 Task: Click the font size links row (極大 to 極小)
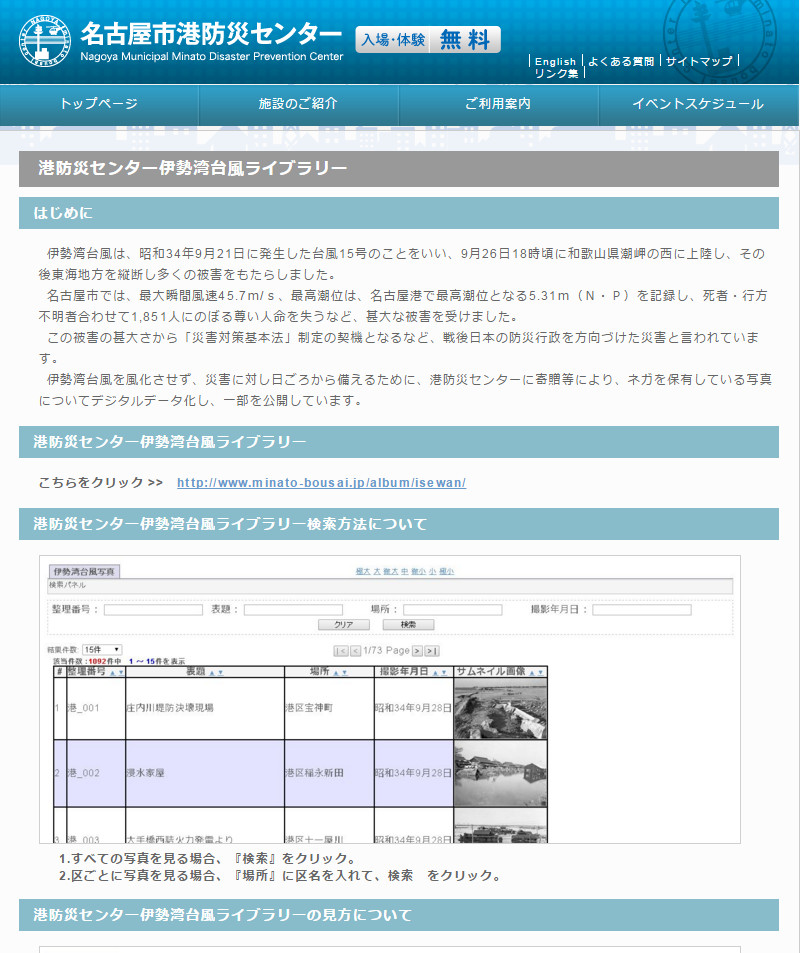click(405, 571)
